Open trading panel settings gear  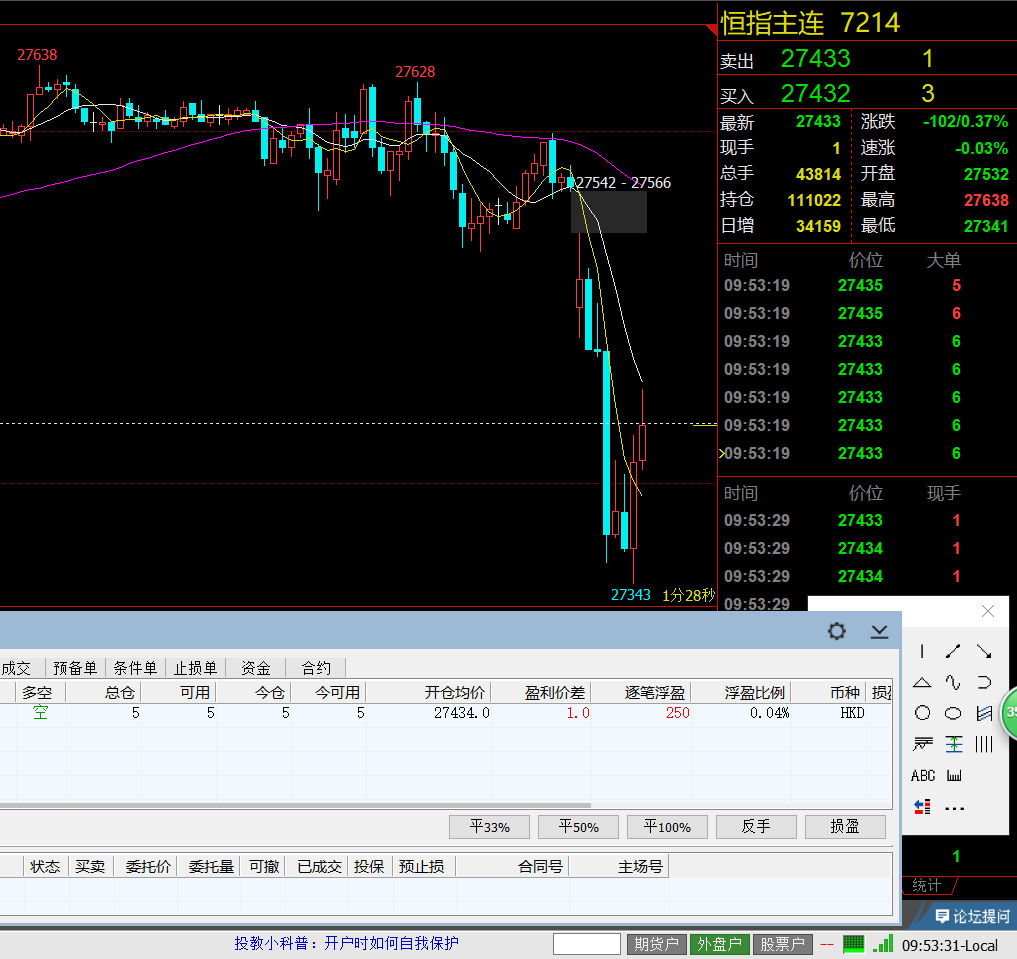(x=837, y=631)
